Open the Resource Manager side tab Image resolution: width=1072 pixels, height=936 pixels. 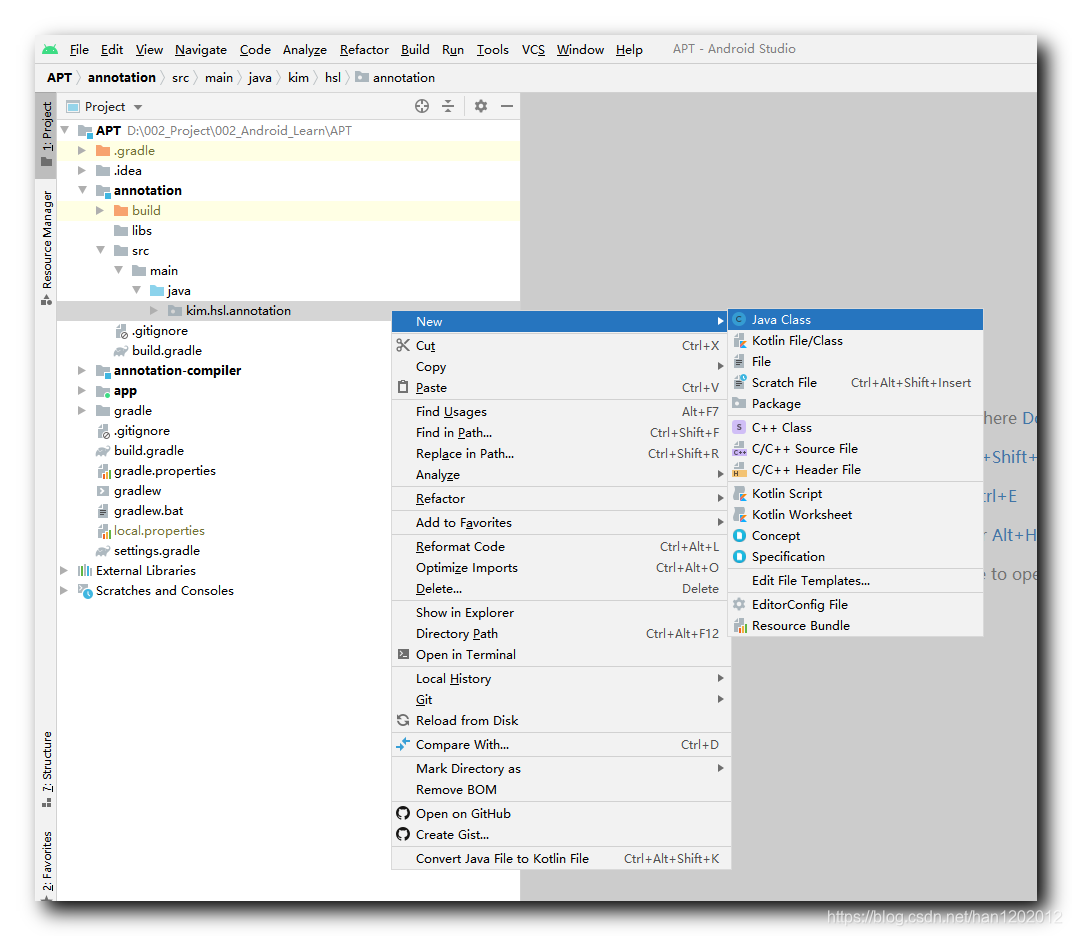point(46,247)
